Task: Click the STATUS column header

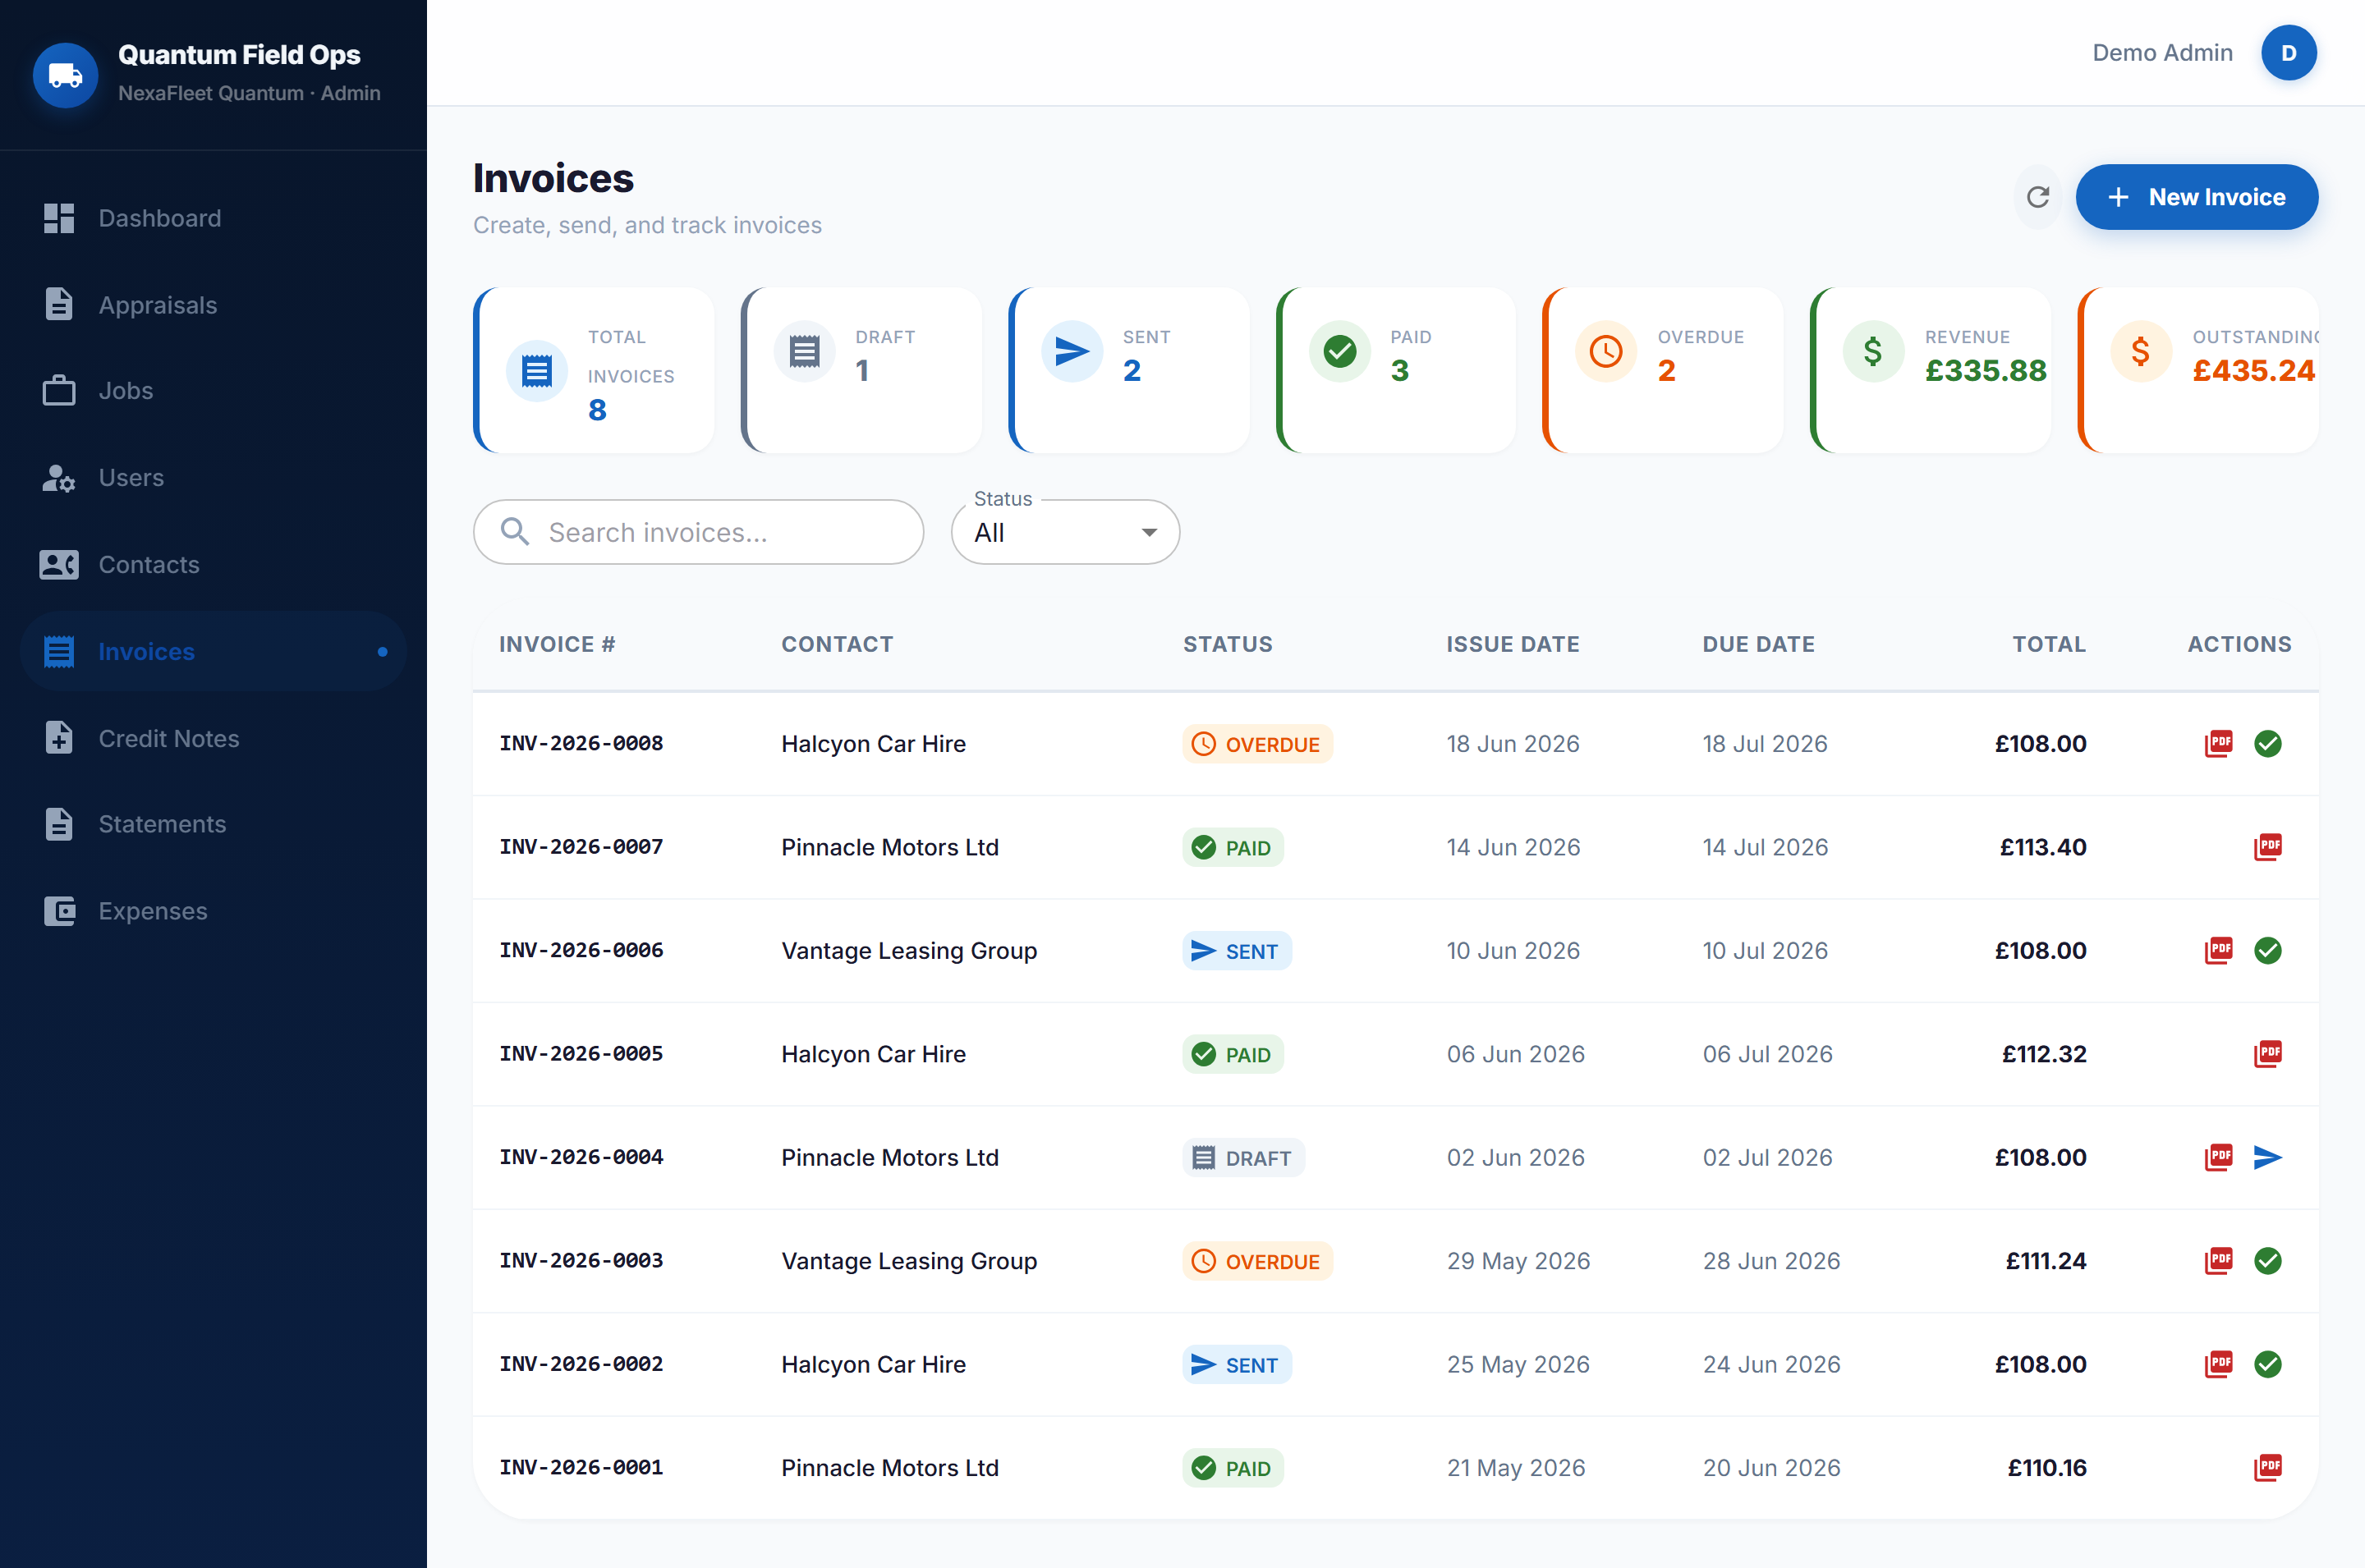Action: pyautogui.click(x=1228, y=644)
